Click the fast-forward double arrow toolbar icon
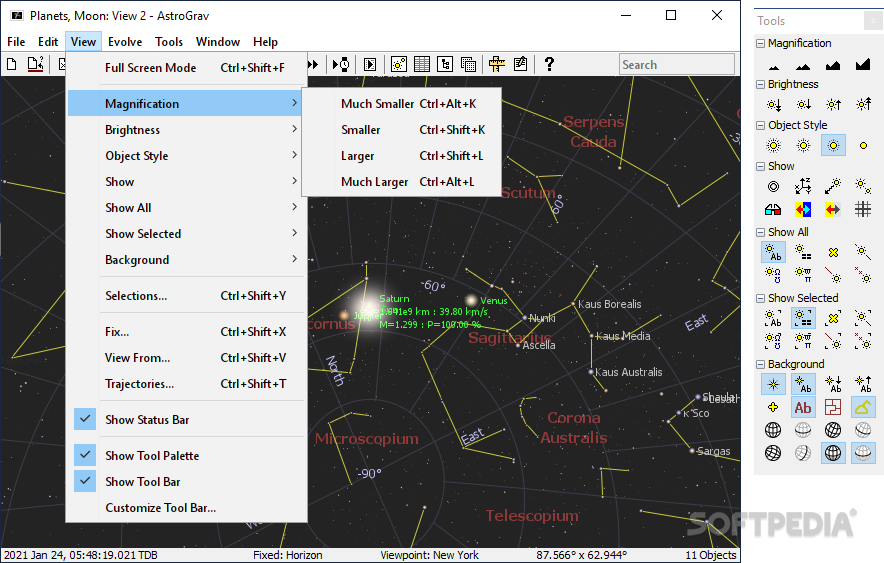Viewport: 884px width, 563px height. [x=313, y=64]
